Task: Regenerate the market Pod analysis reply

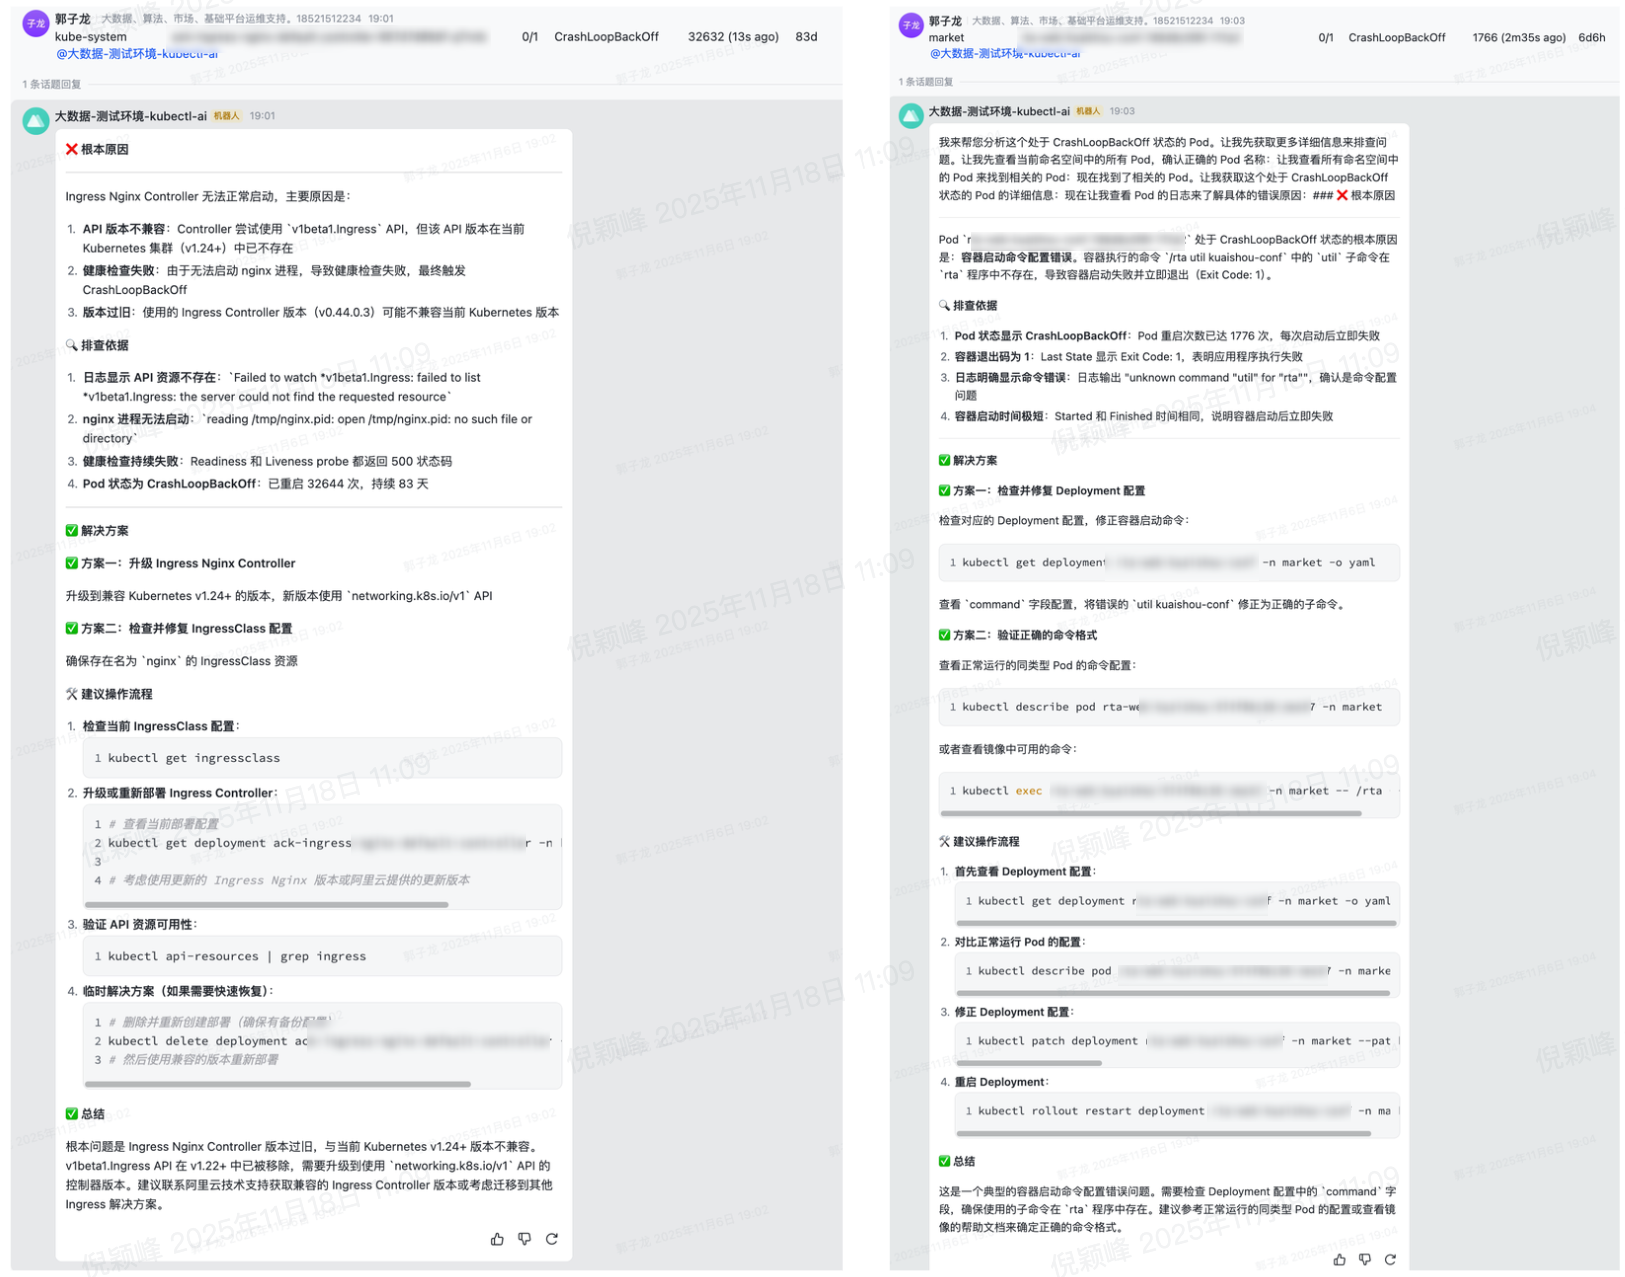Action: (1390, 1260)
